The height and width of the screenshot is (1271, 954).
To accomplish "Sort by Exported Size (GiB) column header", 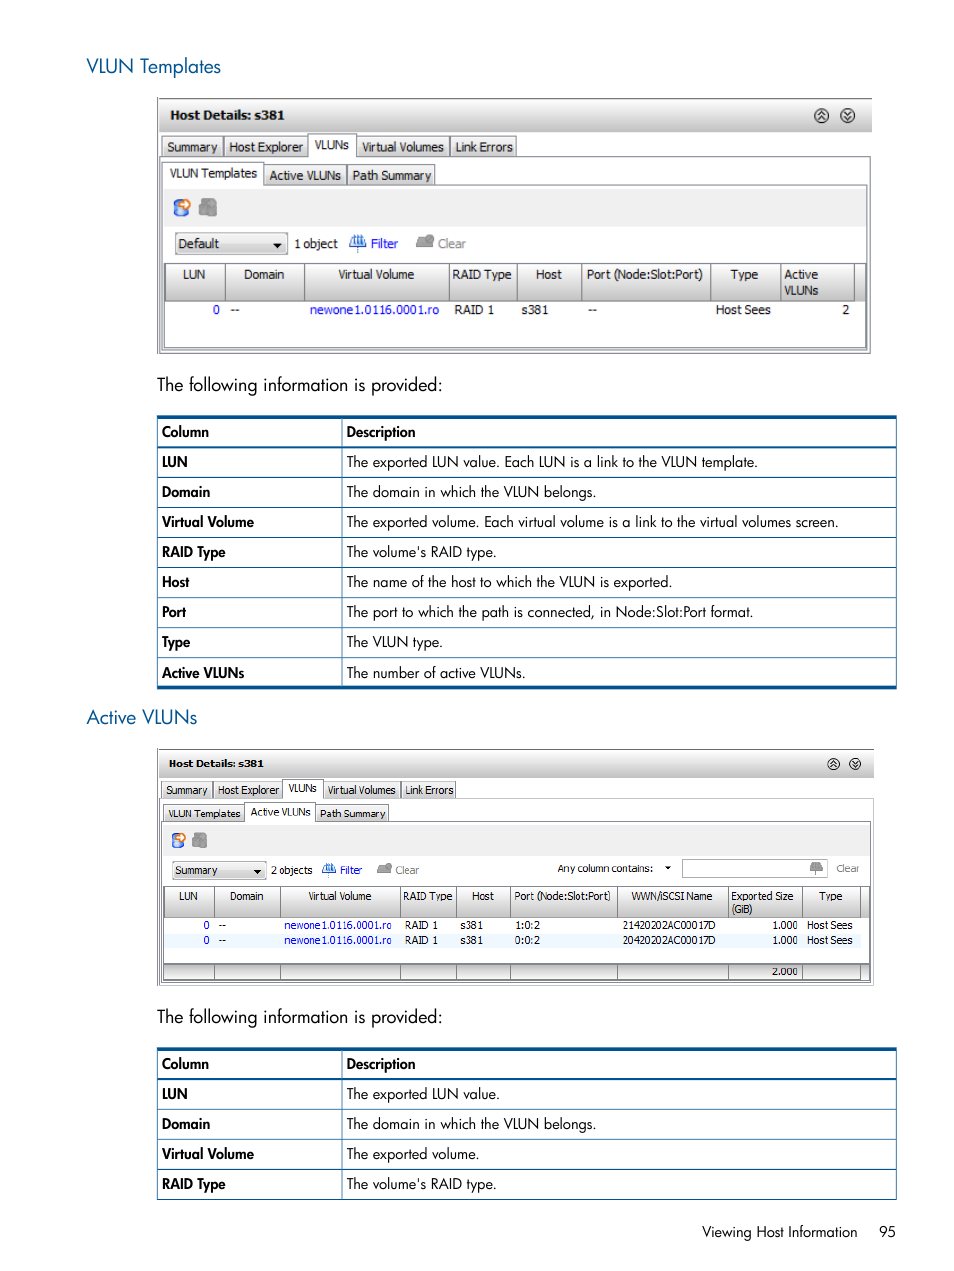I will (764, 902).
